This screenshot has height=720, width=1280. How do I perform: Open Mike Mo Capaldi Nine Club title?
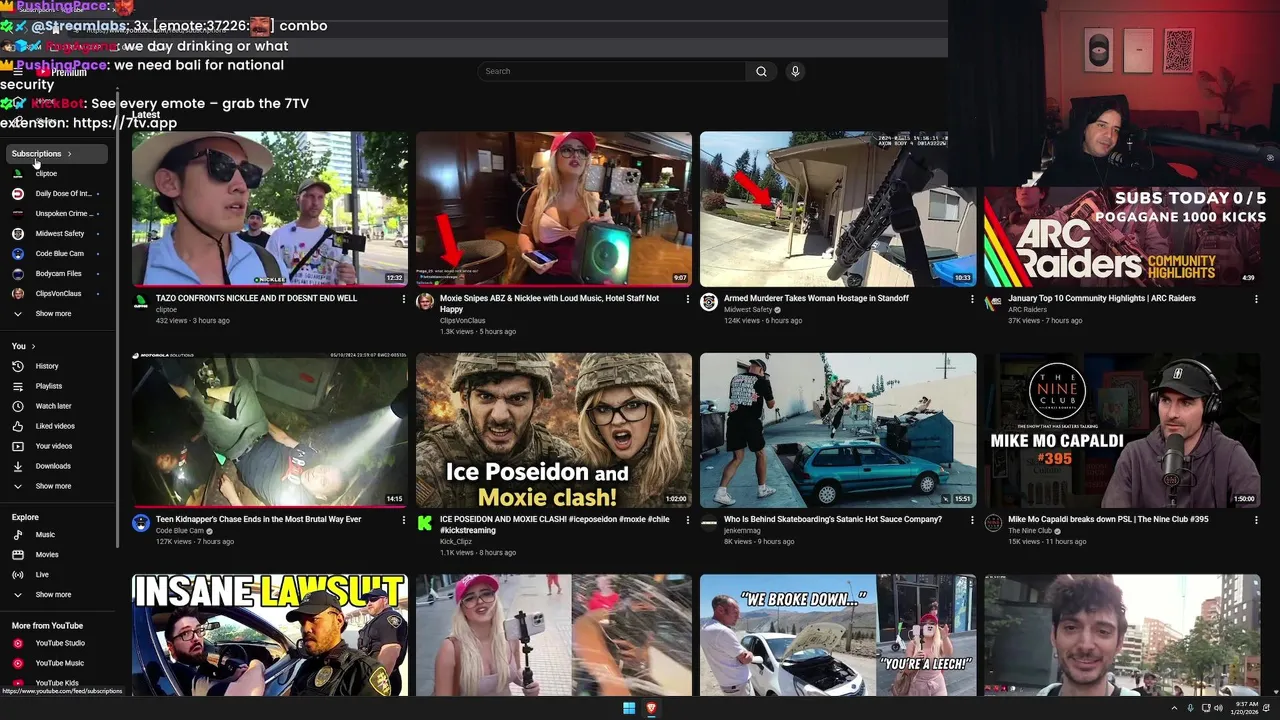click(1108, 519)
